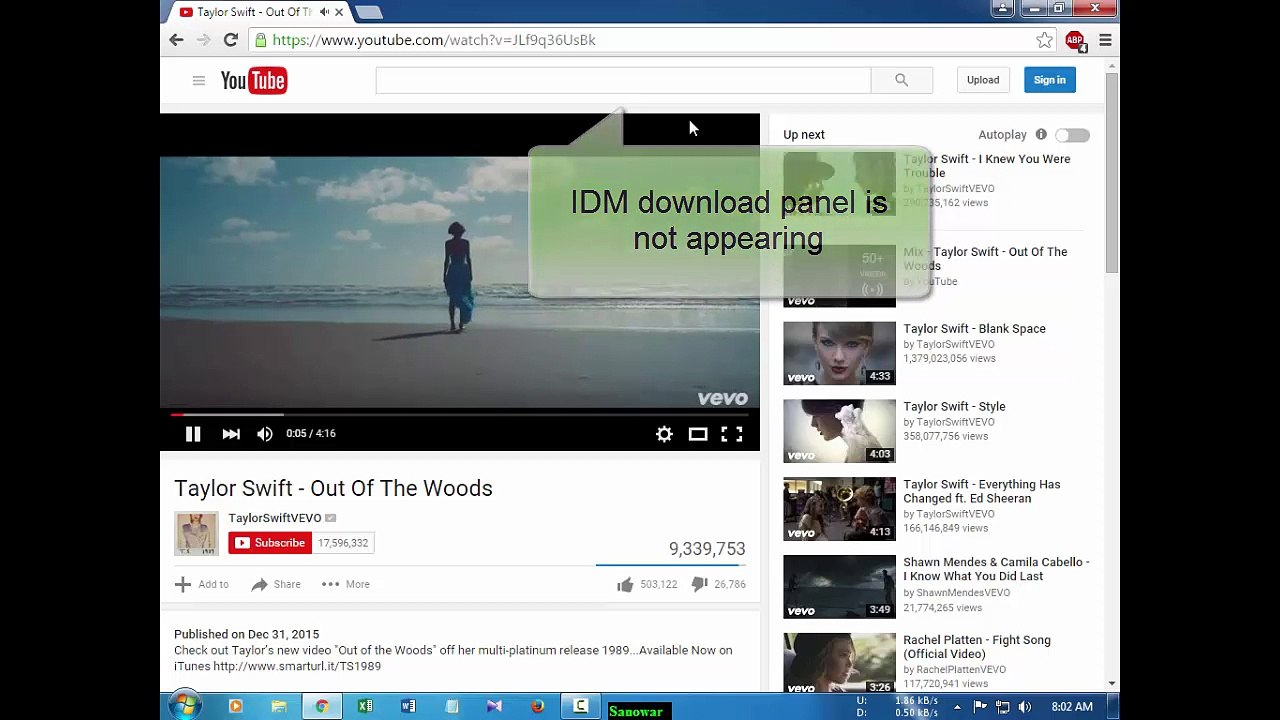Open the video settings gear

coord(664,434)
